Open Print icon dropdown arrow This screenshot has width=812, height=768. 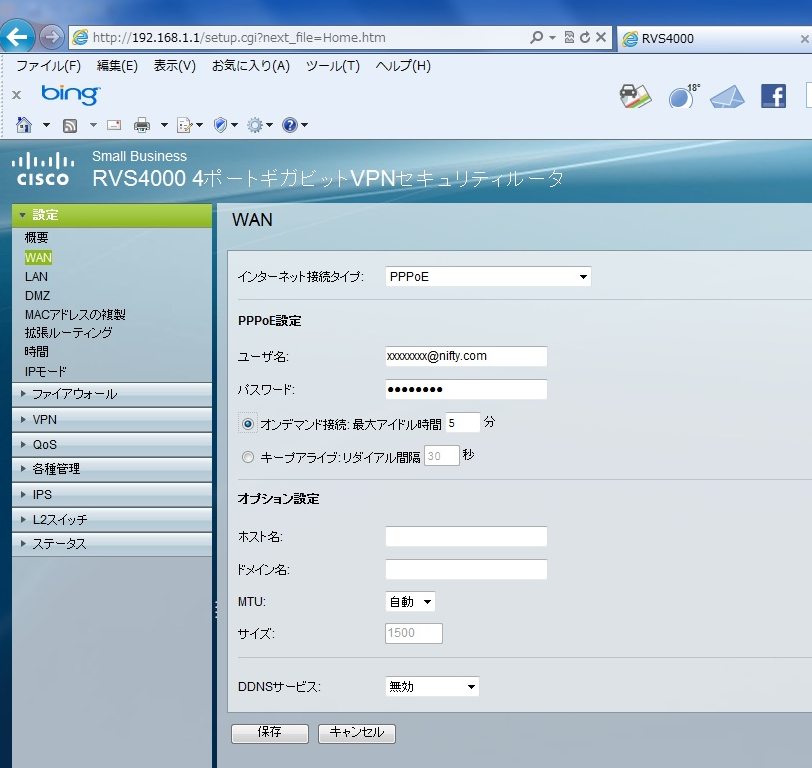(x=164, y=125)
